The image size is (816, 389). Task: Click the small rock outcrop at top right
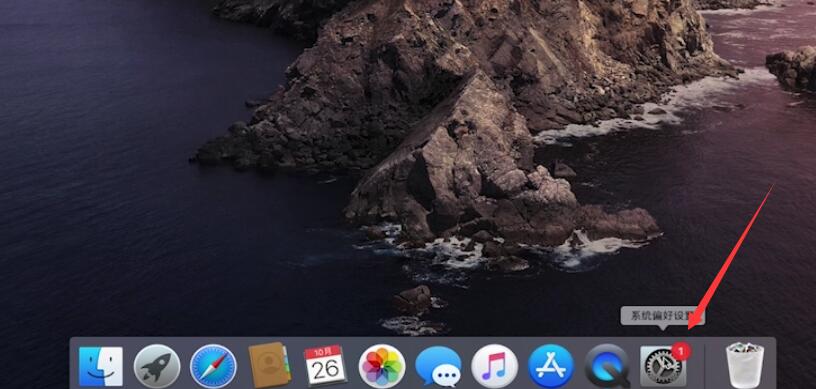[x=792, y=68]
